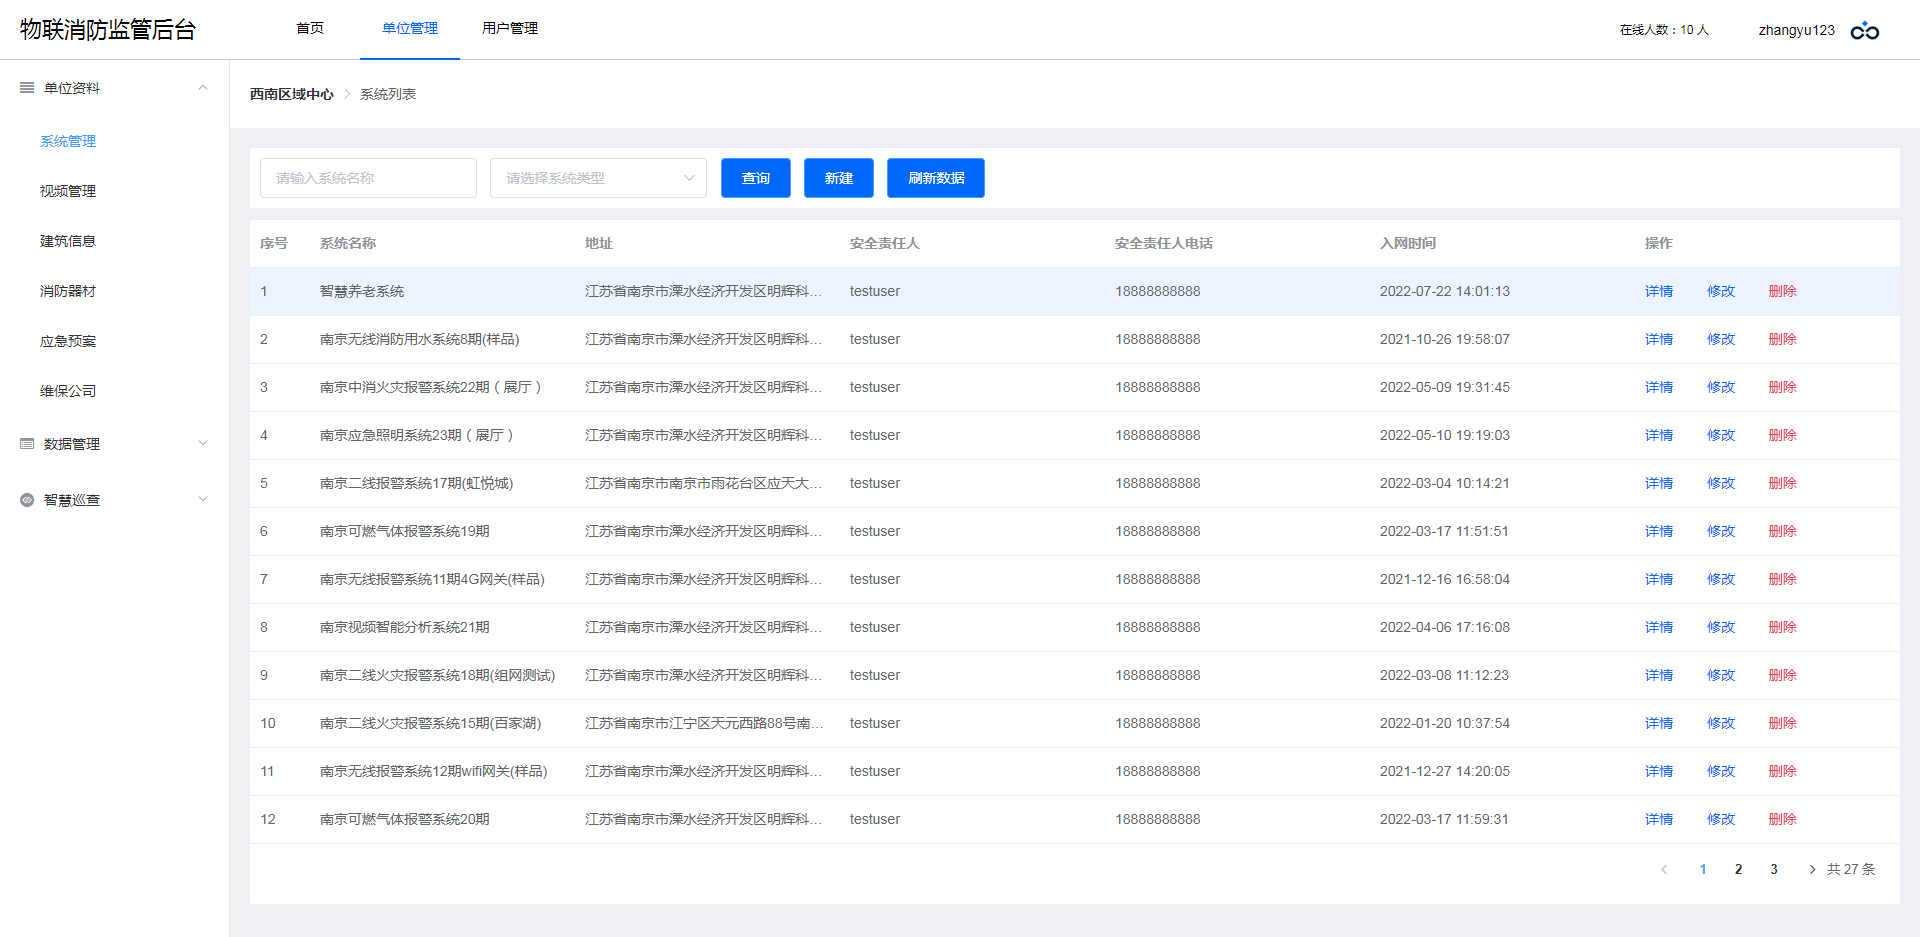Go to page 1 in pagination
Screen dimensions: 1920x937
1703,869
